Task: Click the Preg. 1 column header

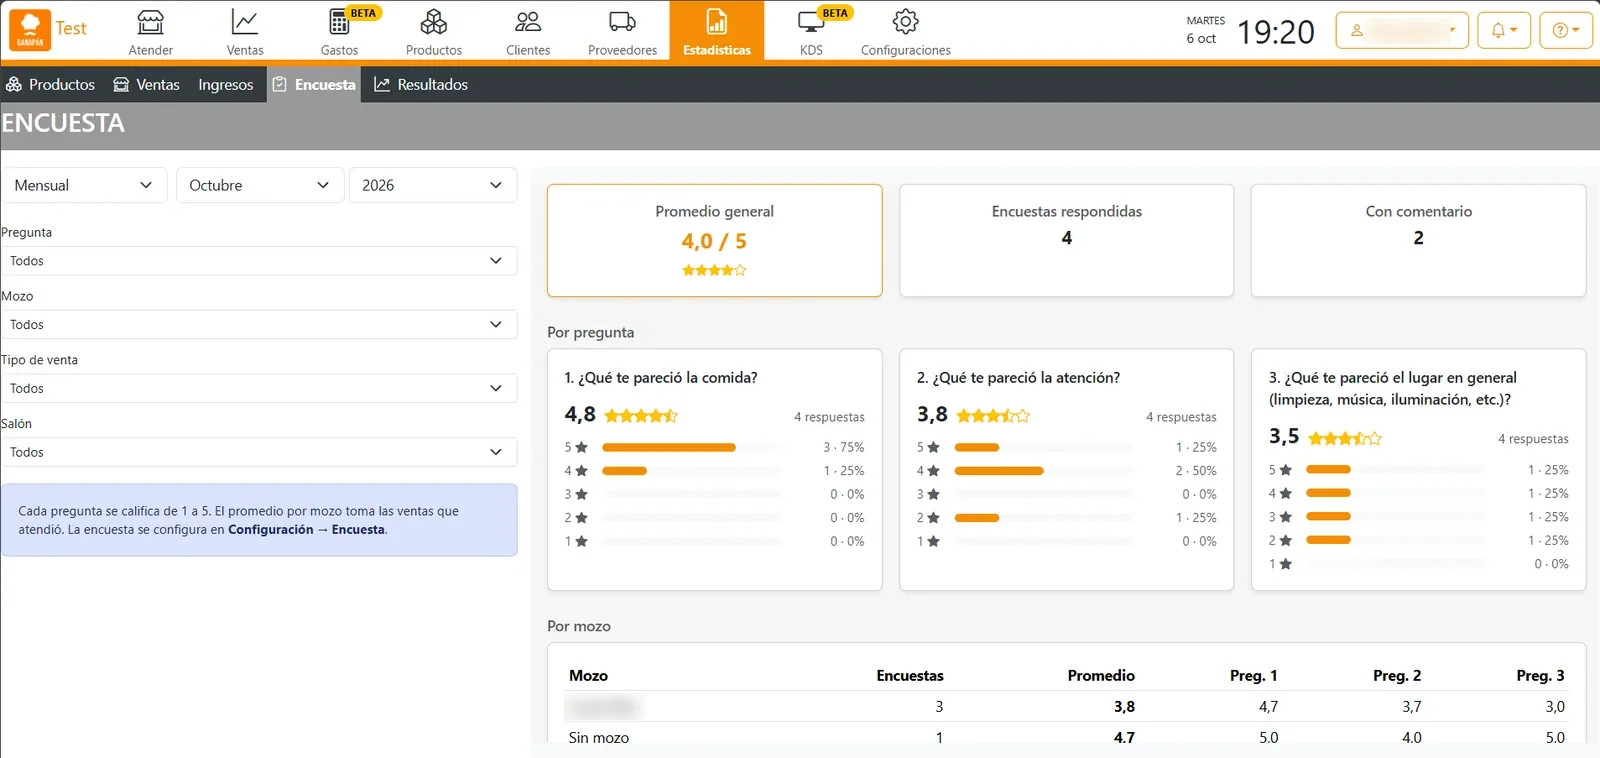Action: pos(1254,676)
